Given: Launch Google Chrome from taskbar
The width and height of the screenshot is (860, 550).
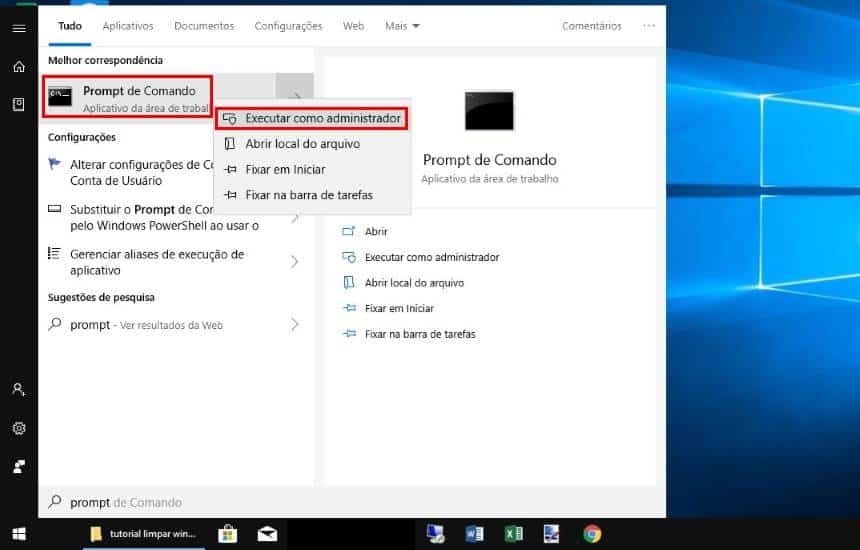Looking at the screenshot, I should (592, 534).
